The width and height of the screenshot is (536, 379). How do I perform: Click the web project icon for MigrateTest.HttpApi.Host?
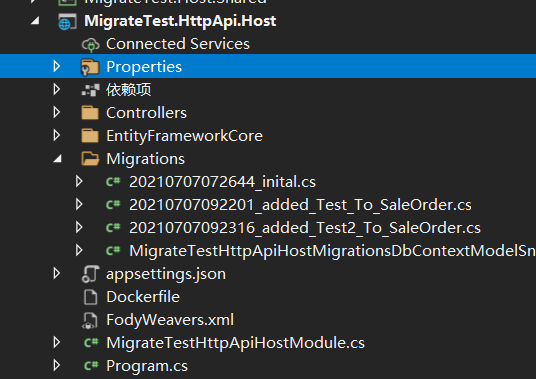[67, 22]
